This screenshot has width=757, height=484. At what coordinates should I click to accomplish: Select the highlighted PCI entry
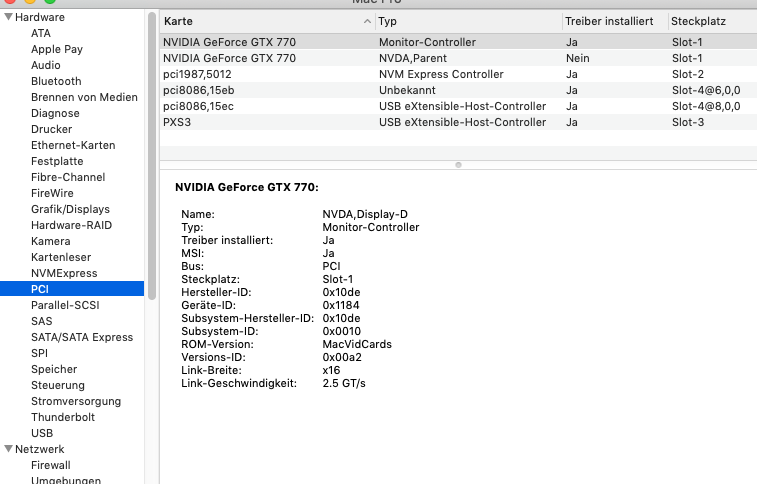pos(72,289)
